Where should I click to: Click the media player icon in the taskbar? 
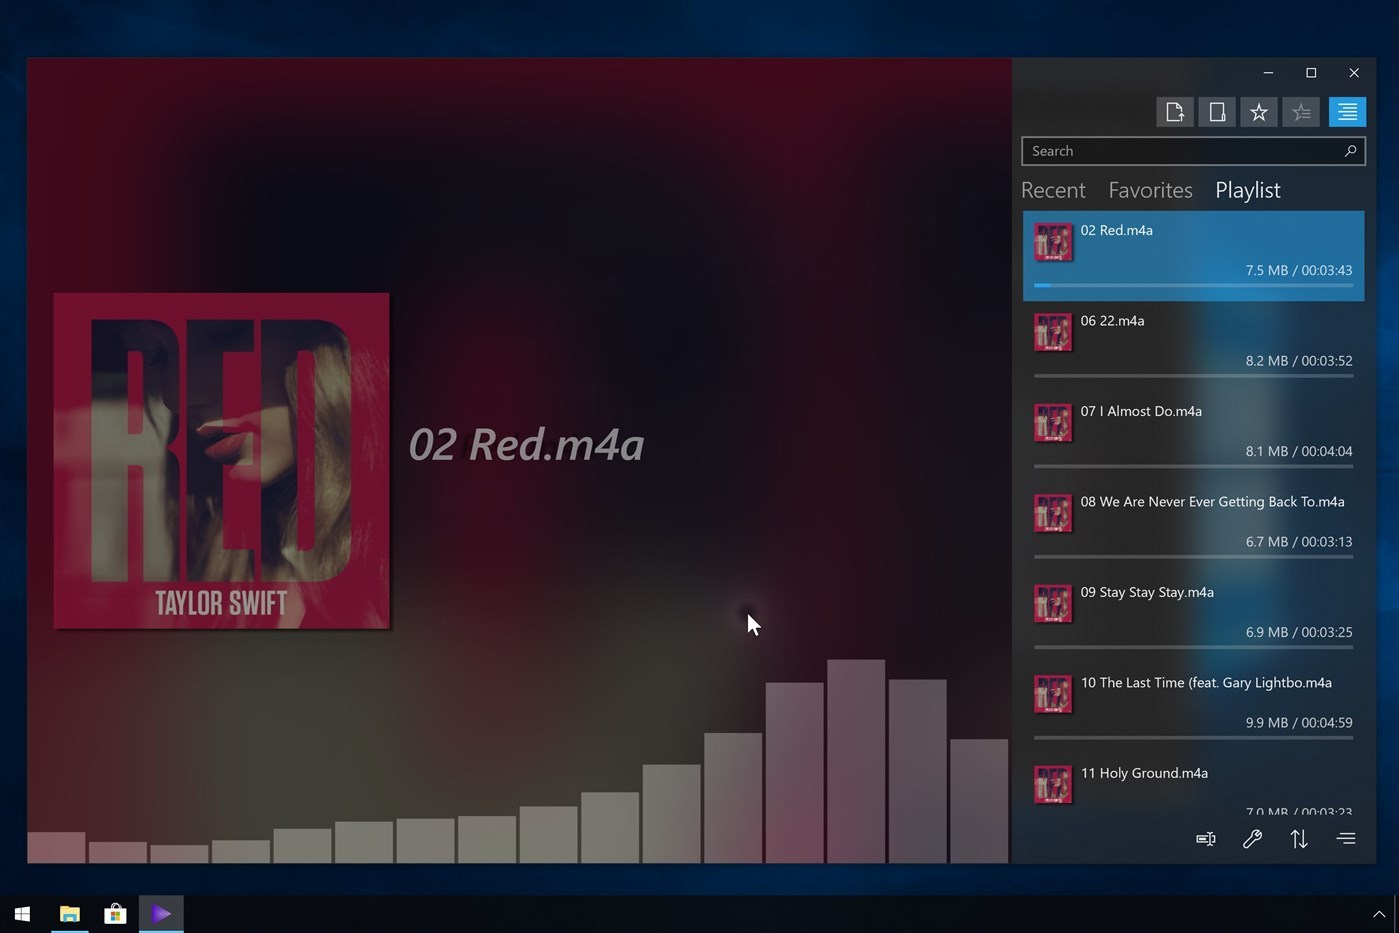161,914
